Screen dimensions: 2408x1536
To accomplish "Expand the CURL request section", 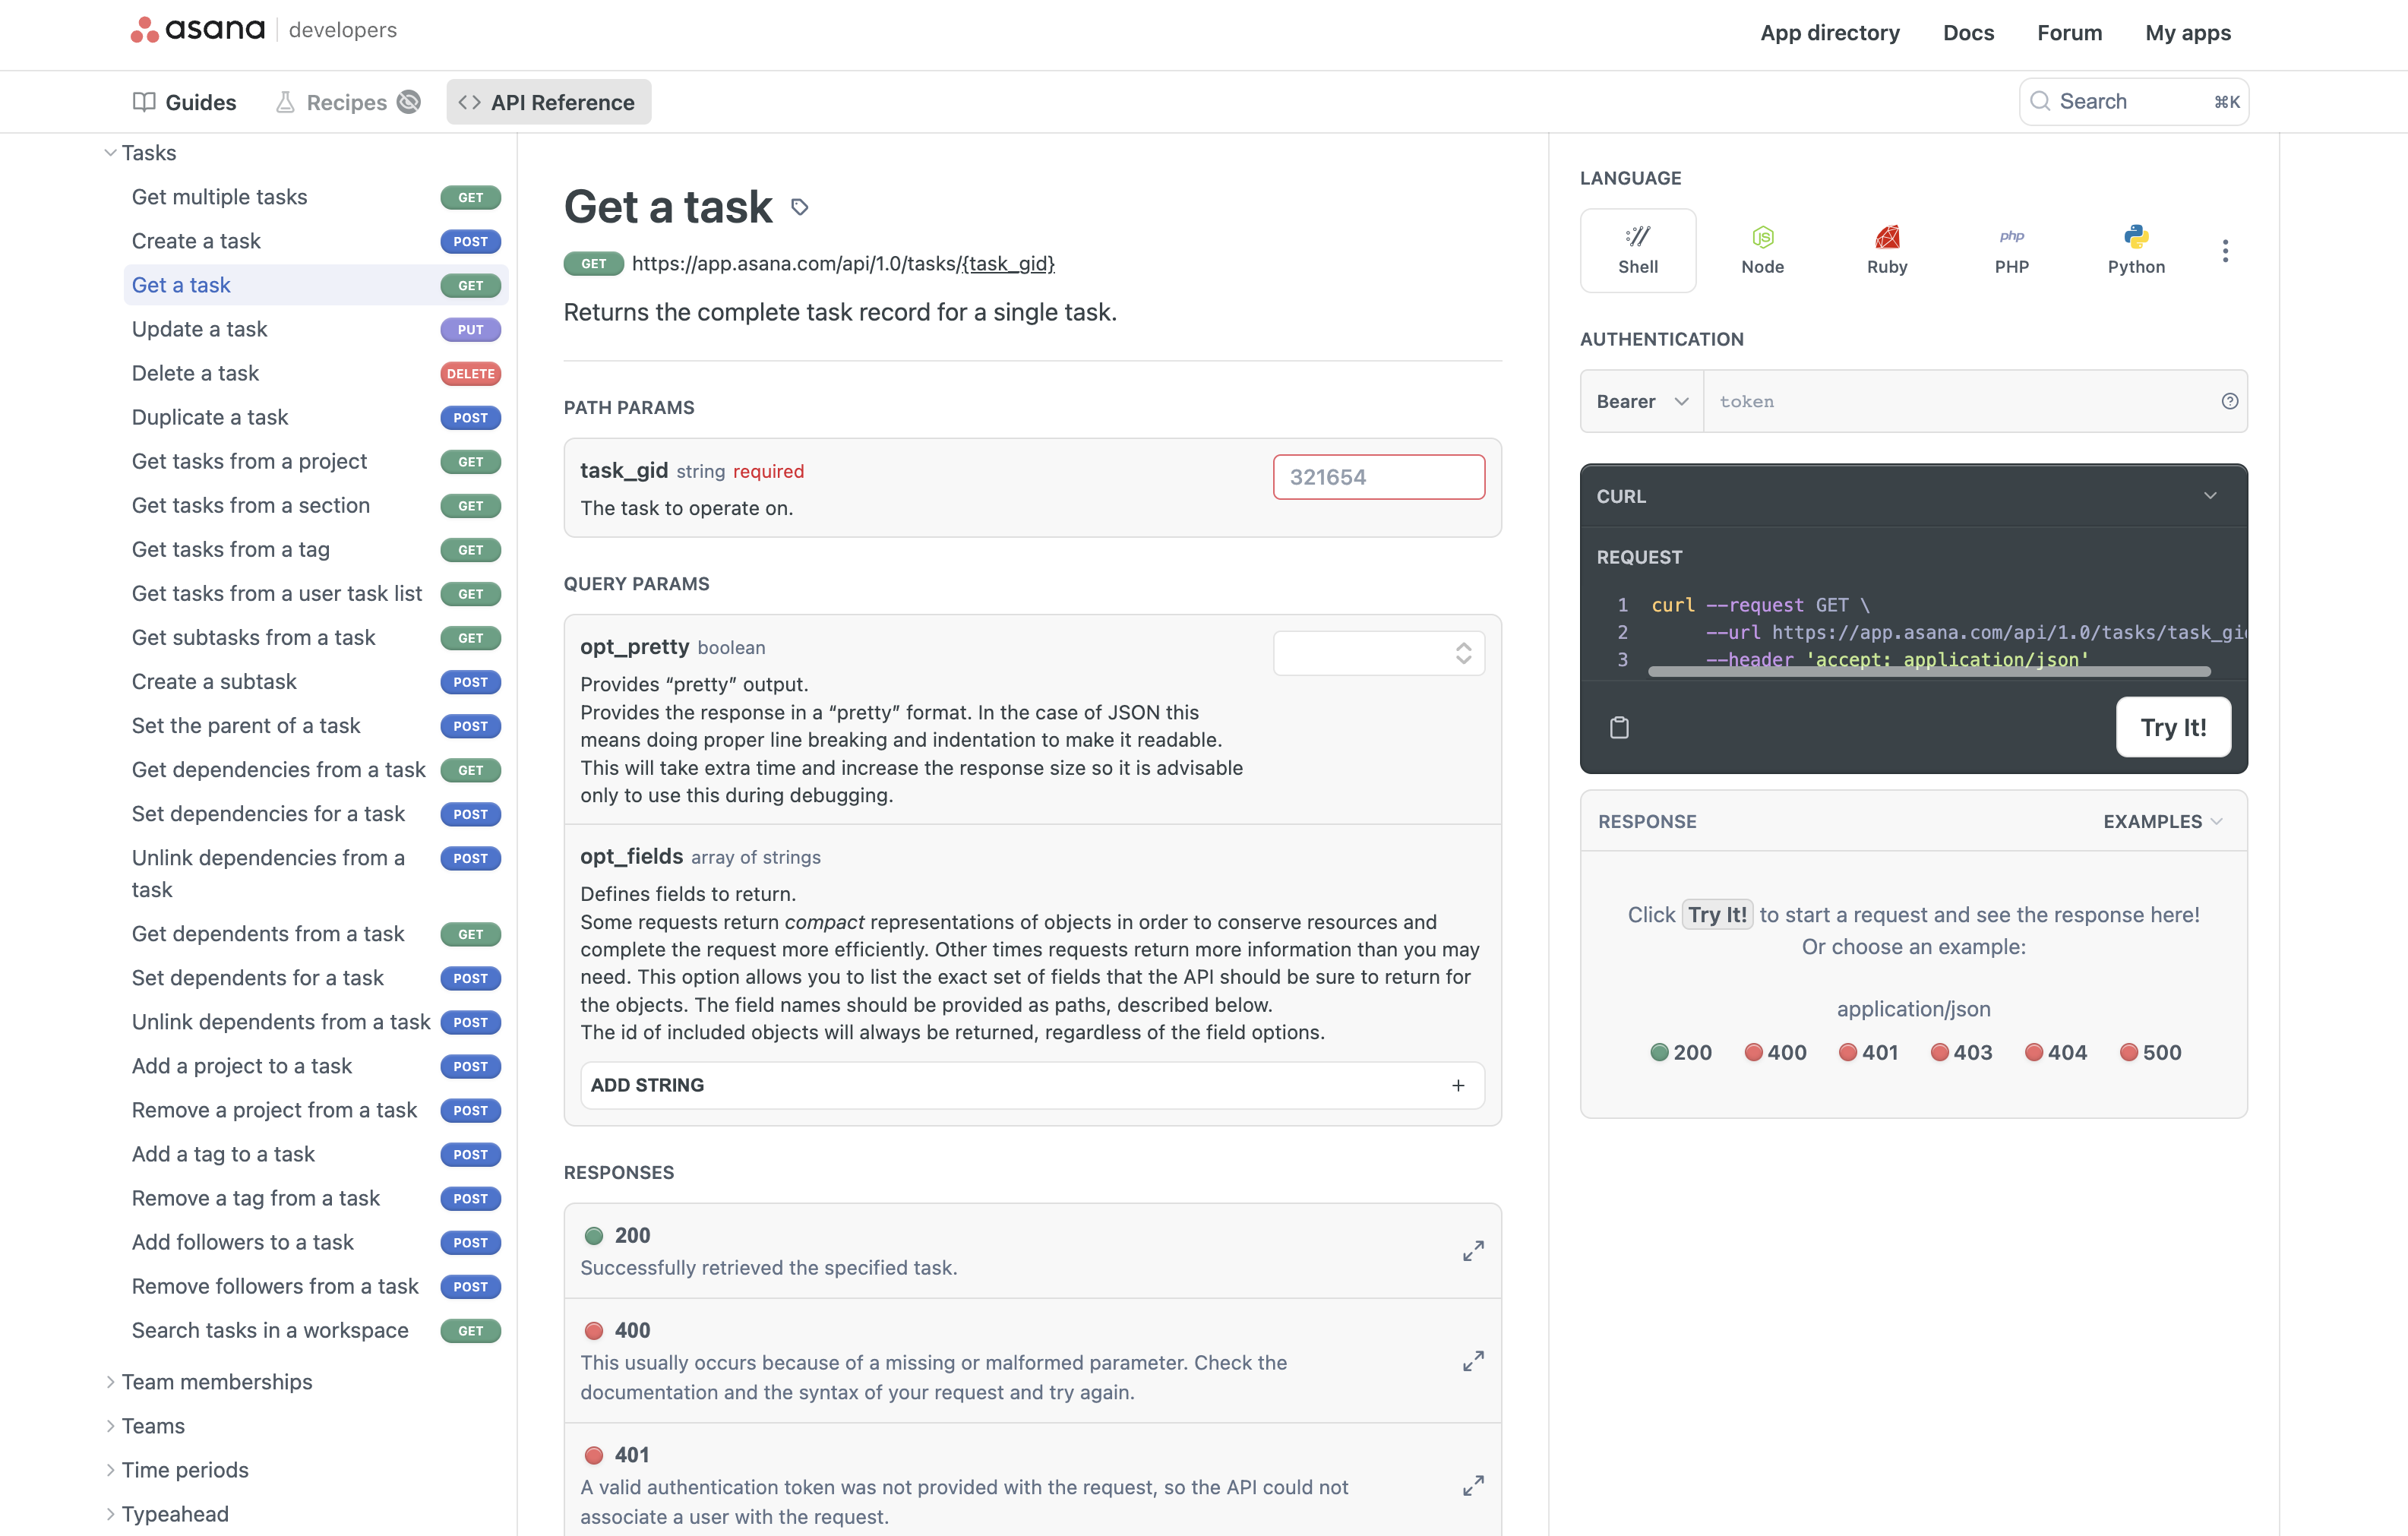I will pos(2214,497).
